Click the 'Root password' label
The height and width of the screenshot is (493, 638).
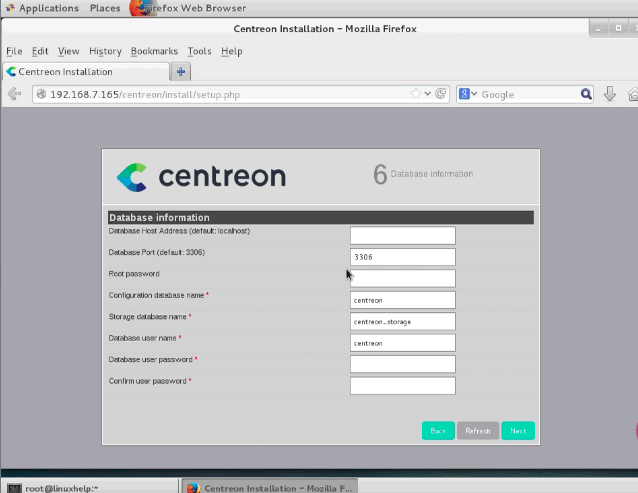tap(134, 274)
